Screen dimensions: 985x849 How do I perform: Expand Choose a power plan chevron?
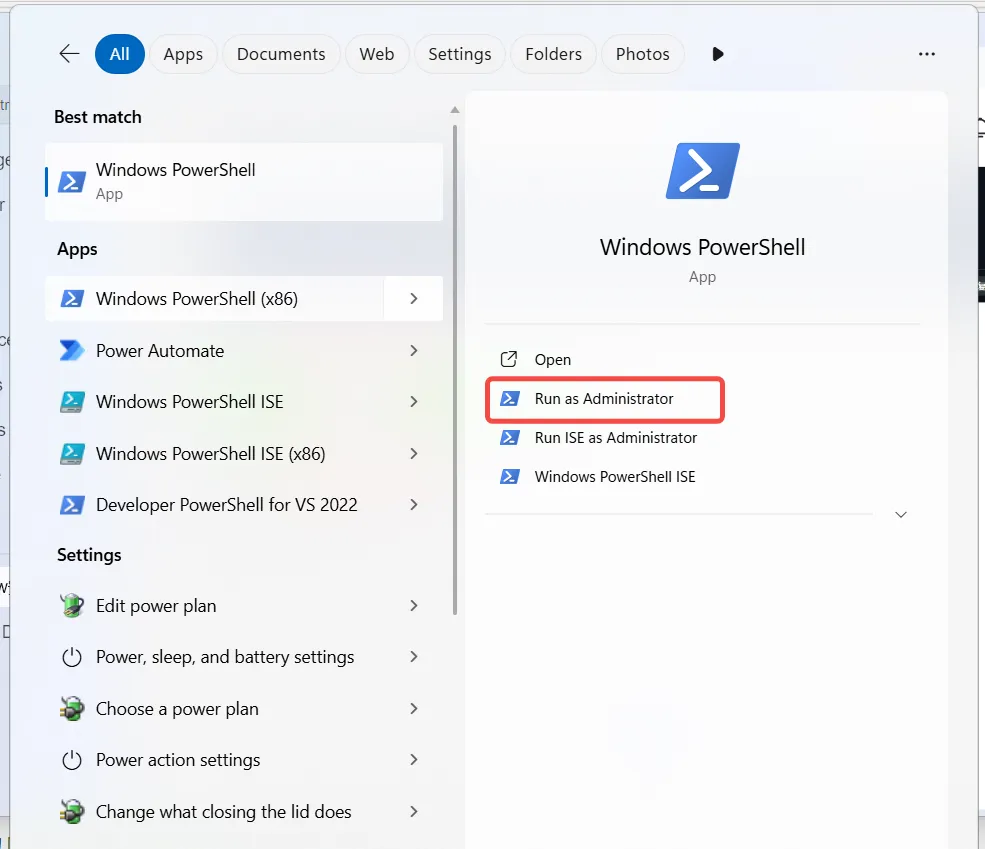click(413, 708)
